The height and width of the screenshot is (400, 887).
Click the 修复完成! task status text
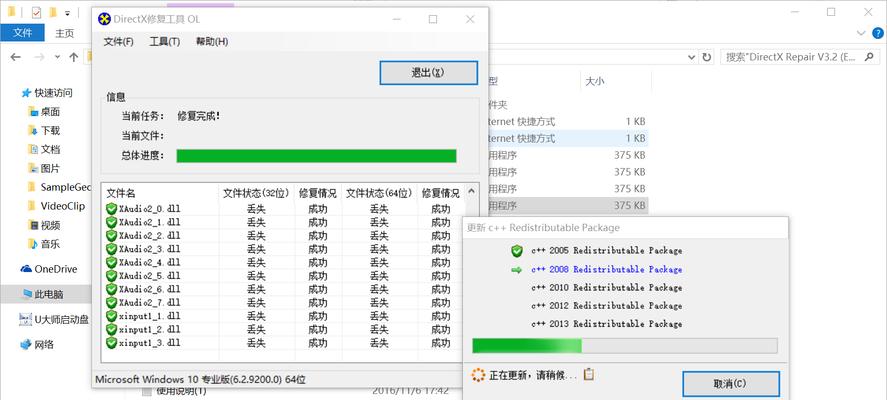click(x=199, y=116)
